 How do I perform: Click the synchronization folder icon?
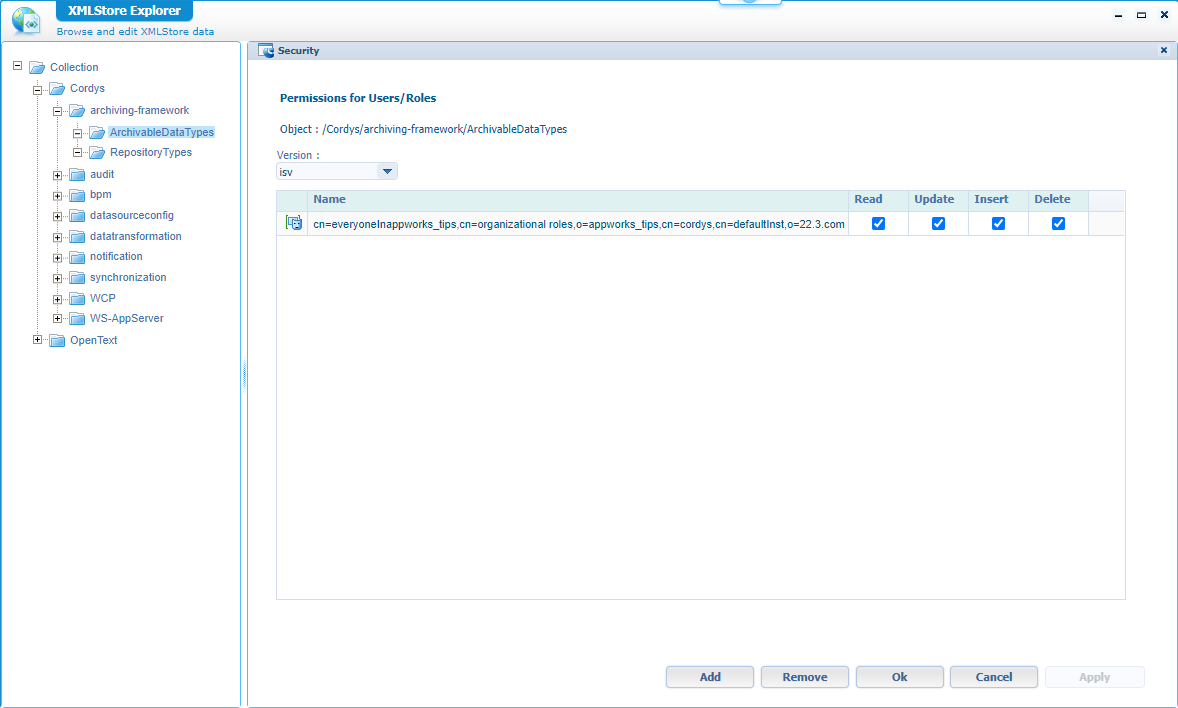pyautogui.click(x=77, y=278)
